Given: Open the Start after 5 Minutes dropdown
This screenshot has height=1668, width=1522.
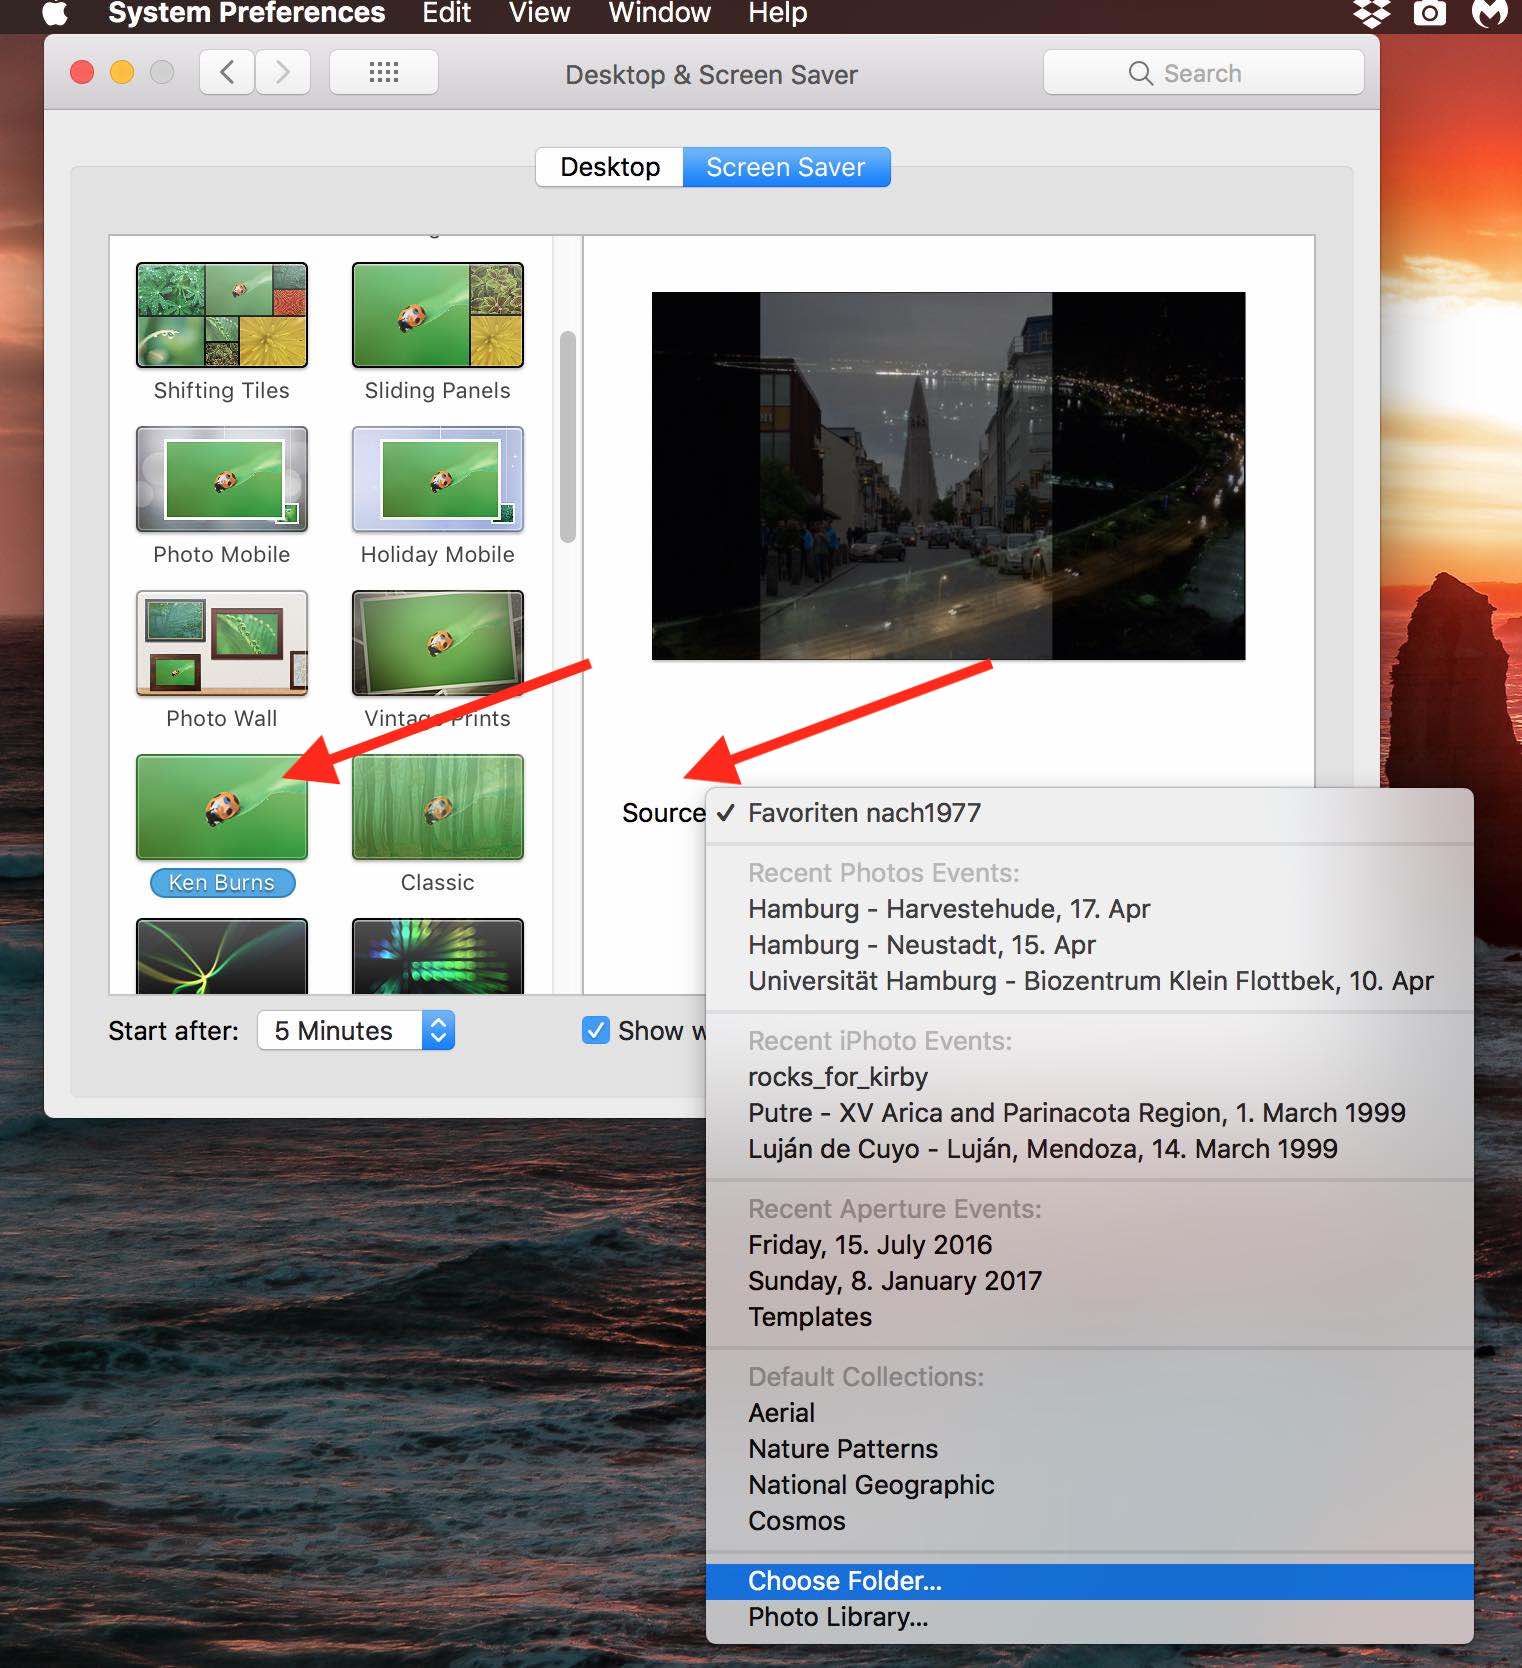Looking at the screenshot, I should [x=356, y=1030].
